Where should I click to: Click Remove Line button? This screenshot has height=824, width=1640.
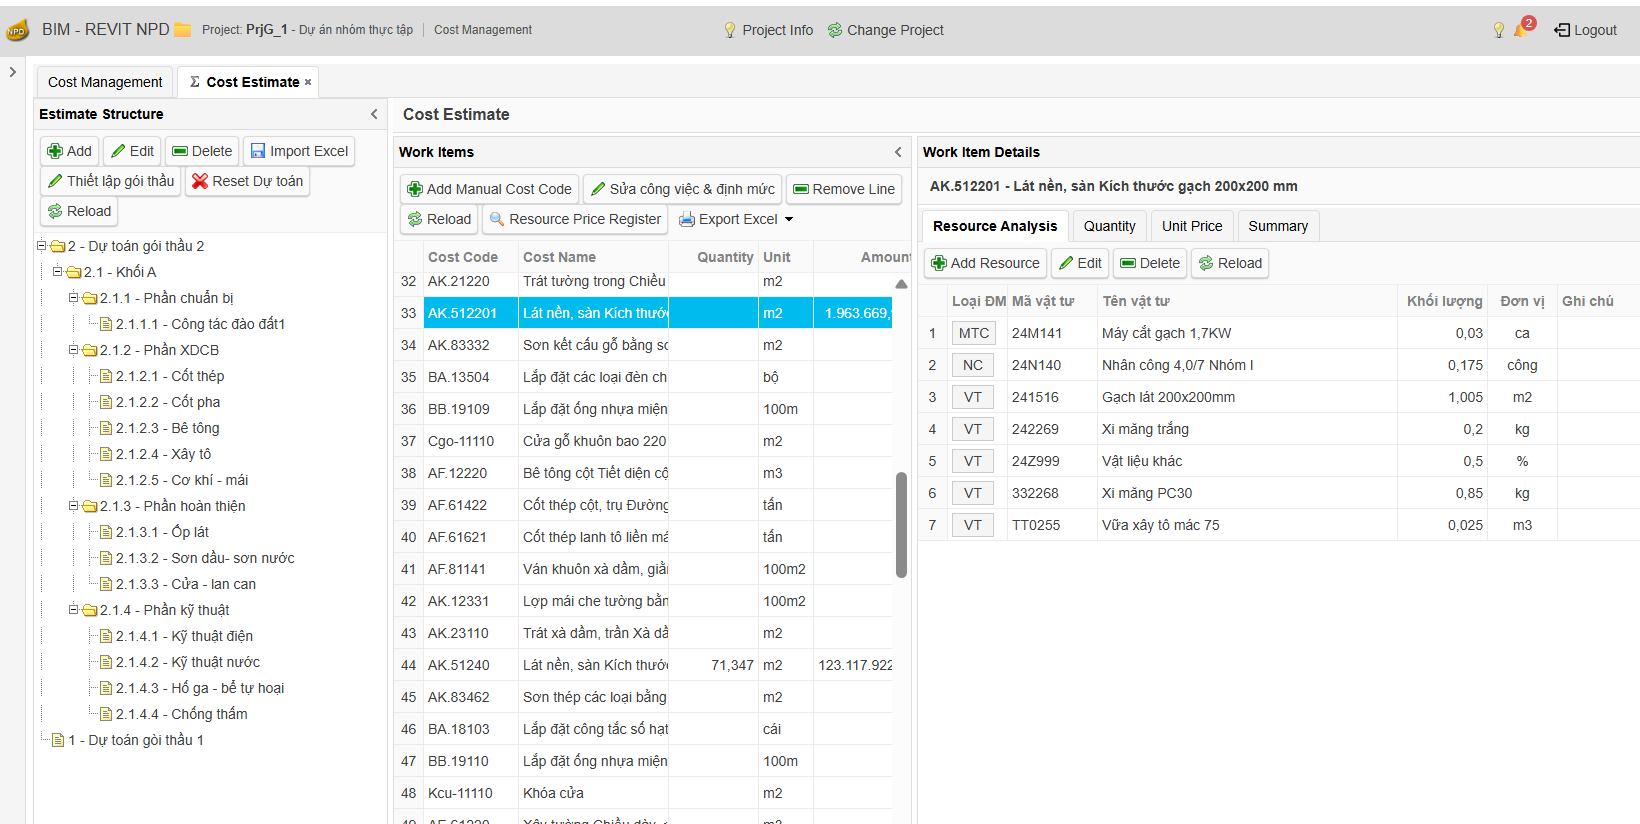pyautogui.click(x=844, y=189)
